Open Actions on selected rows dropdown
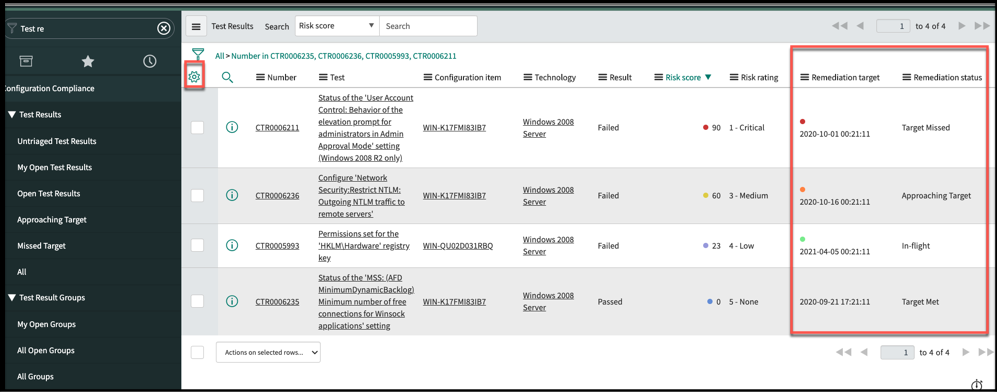The height and width of the screenshot is (392, 997). point(268,352)
